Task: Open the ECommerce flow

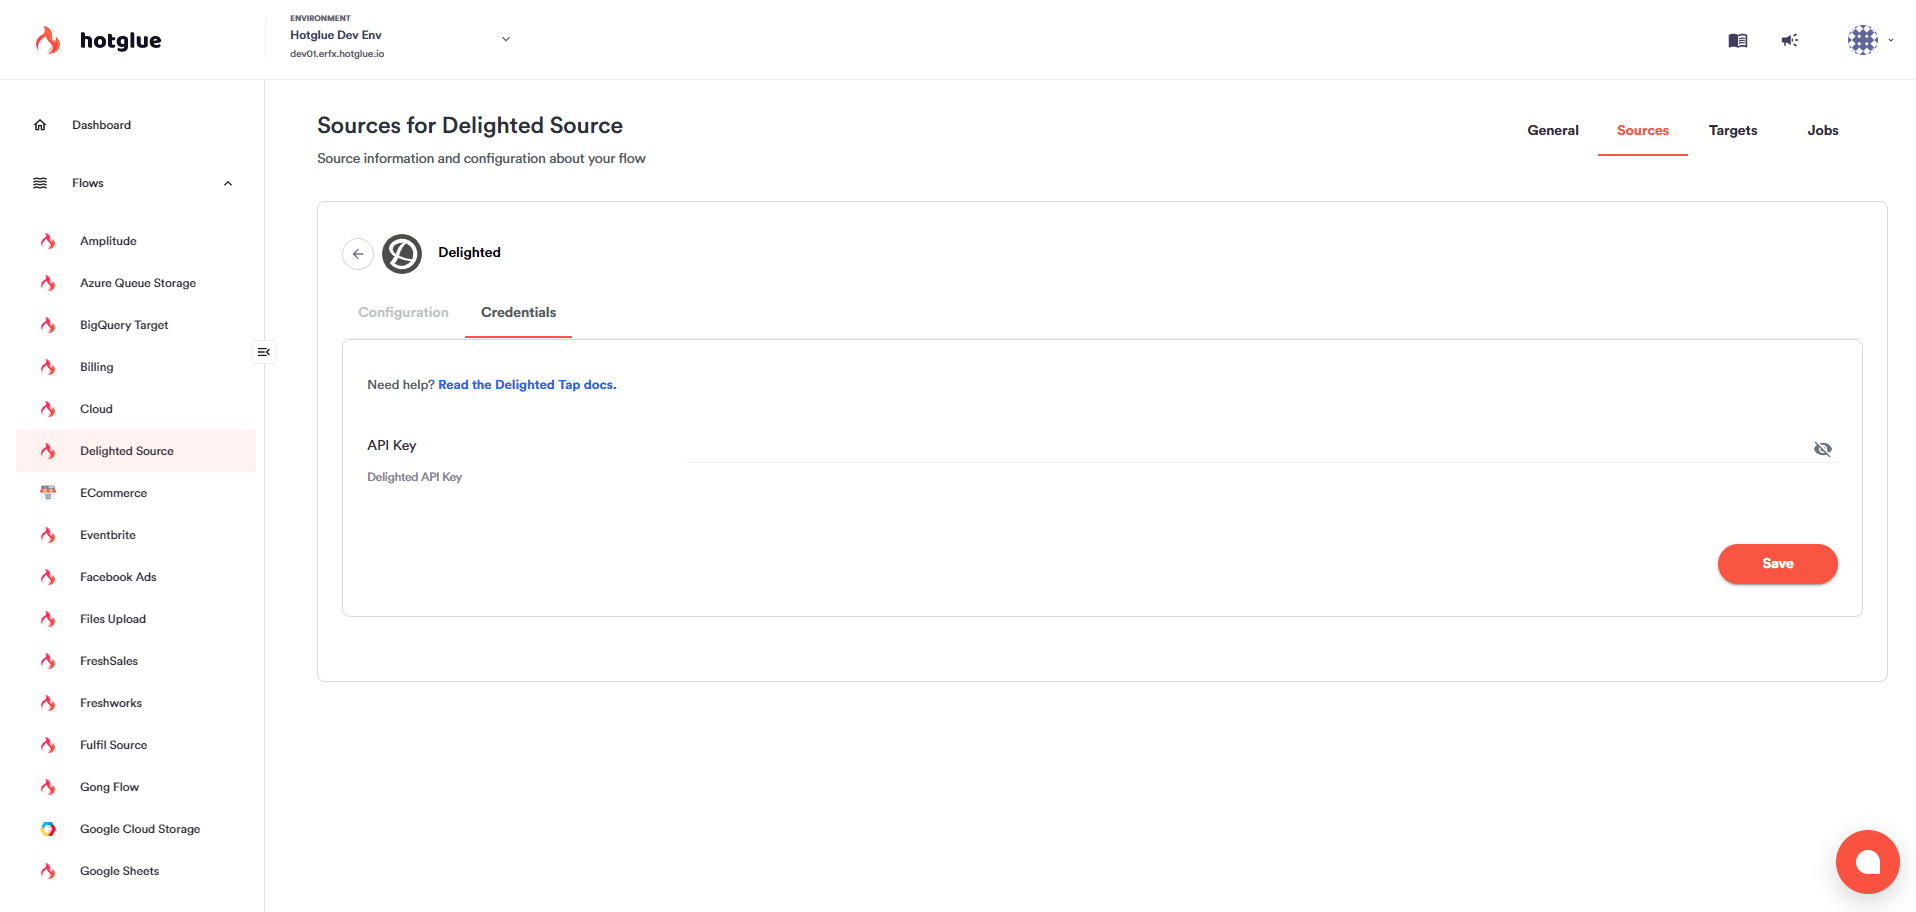Action: point(136,493)
